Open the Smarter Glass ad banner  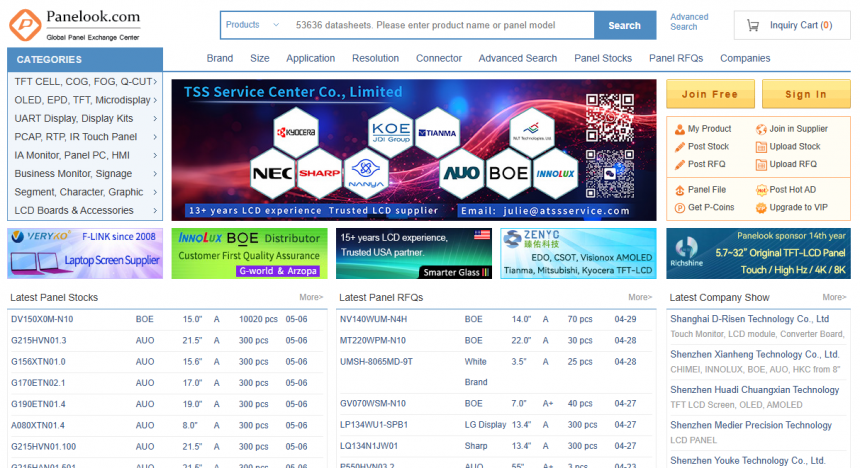(x=414, y=253)
